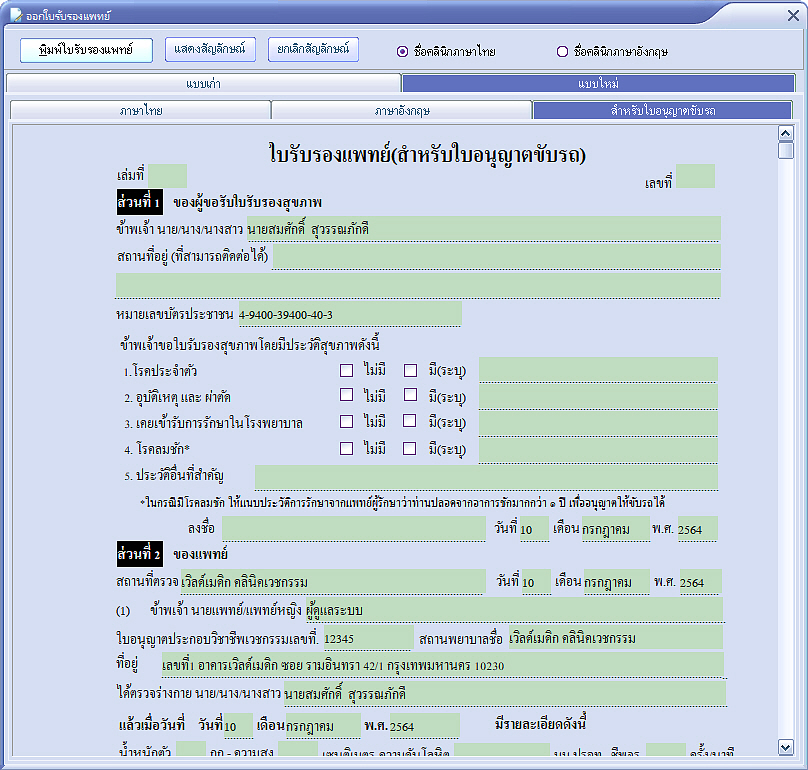
Task: Click the medical license number field 12345
Action: click(x=368, y=638)
